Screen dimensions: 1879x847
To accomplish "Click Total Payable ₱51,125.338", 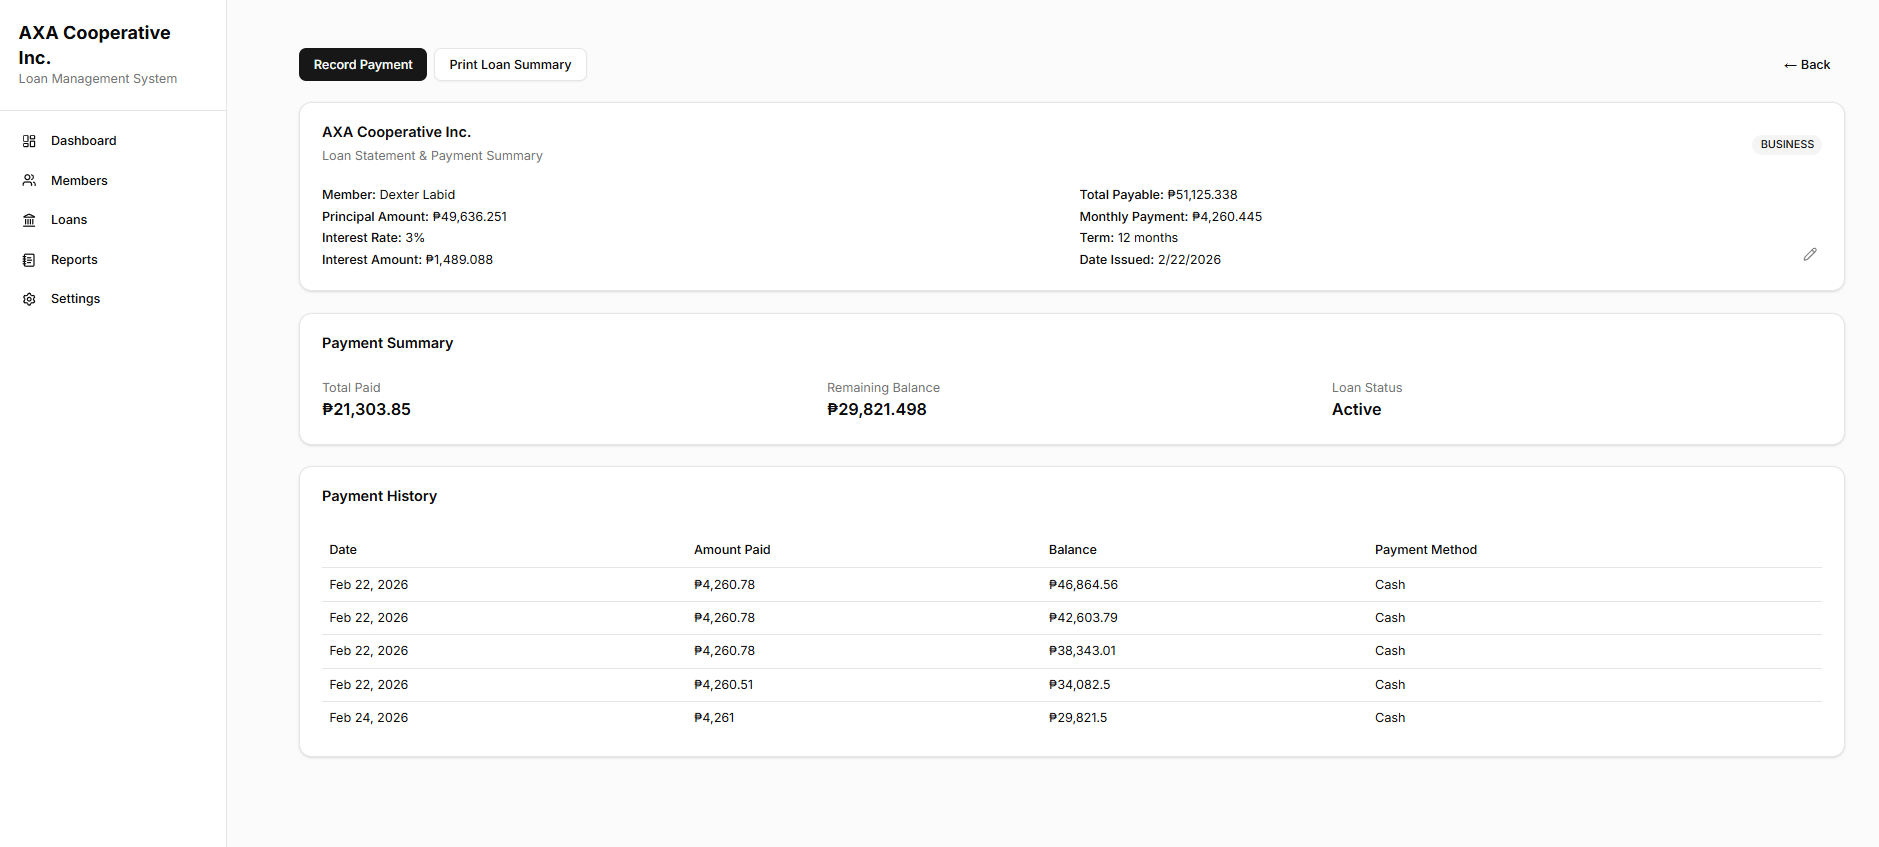I will 1158,195.
